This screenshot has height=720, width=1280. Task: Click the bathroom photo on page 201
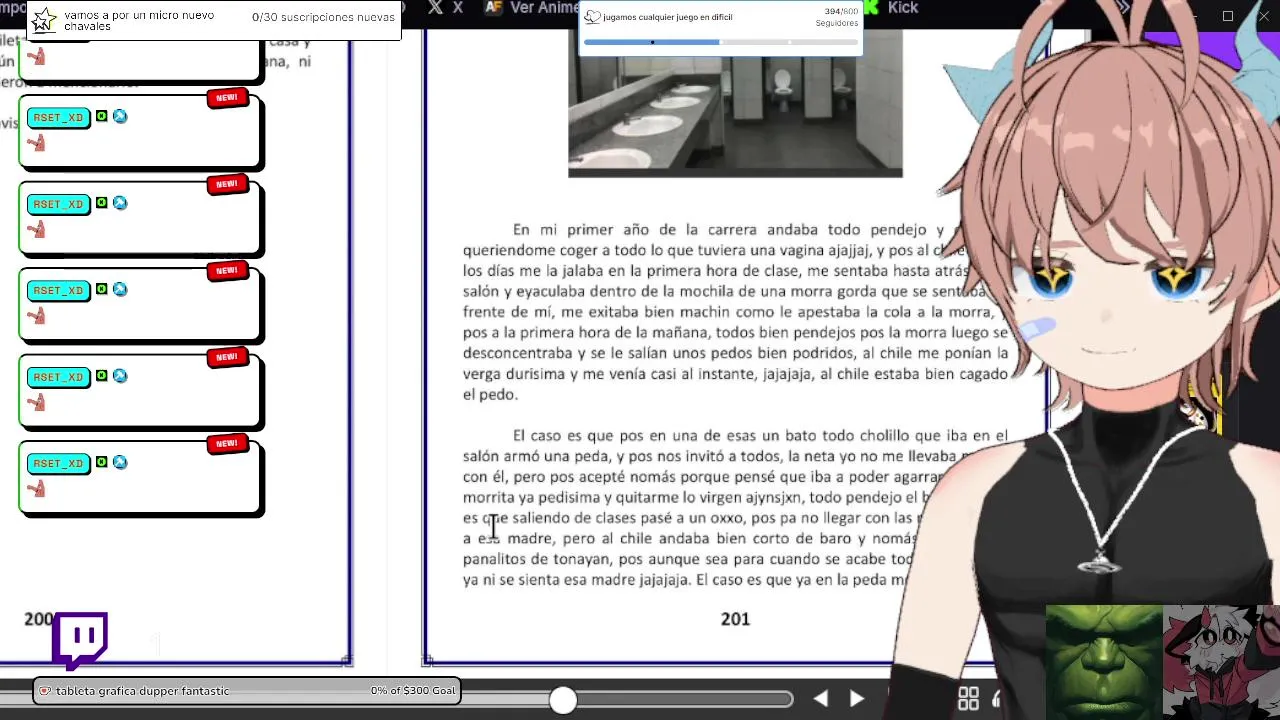(735, 103)
